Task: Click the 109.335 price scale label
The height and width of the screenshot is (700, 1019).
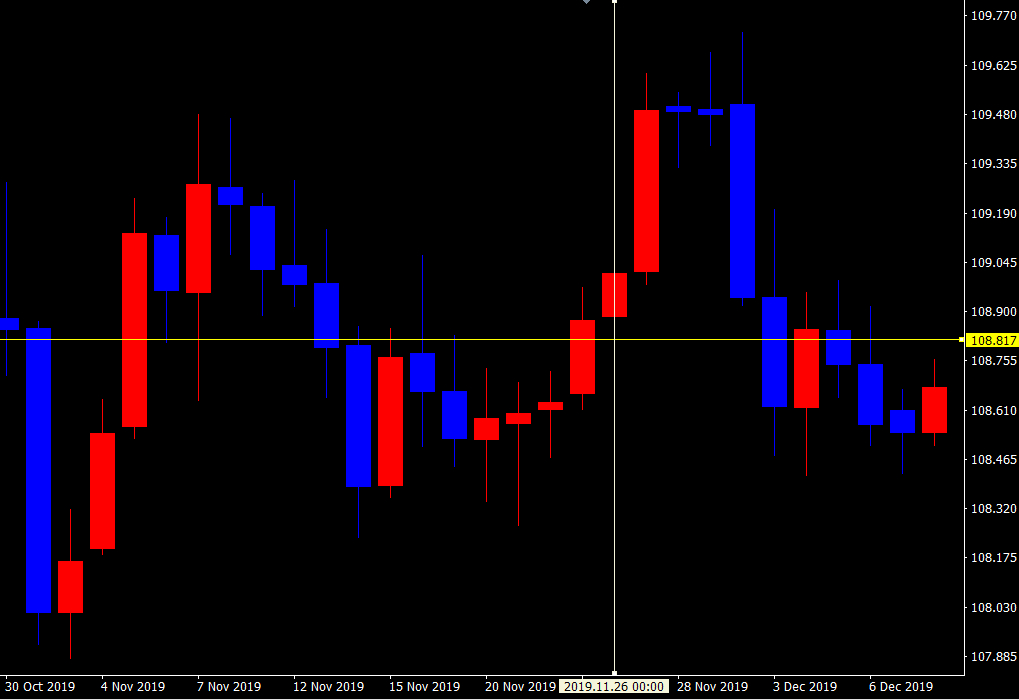Action: tap(993, 164)
